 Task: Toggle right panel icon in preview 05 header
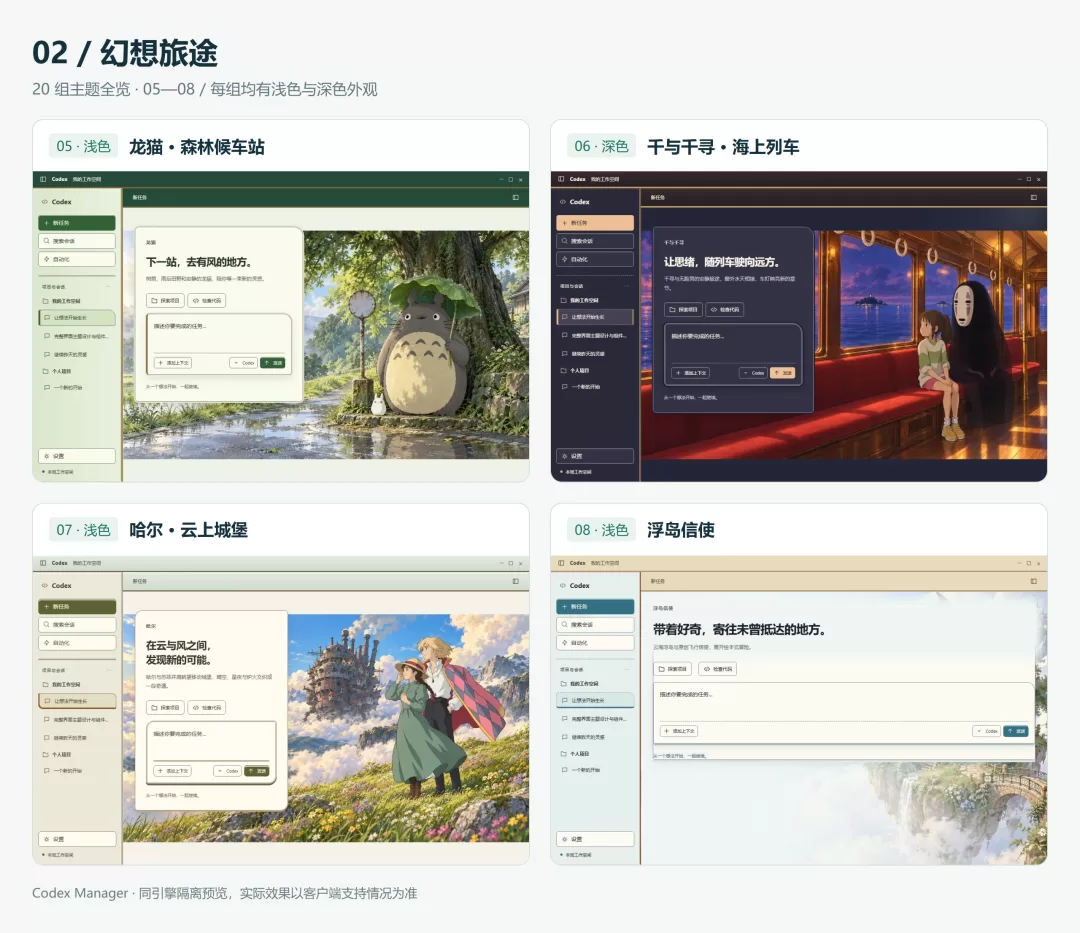[516, 198]
